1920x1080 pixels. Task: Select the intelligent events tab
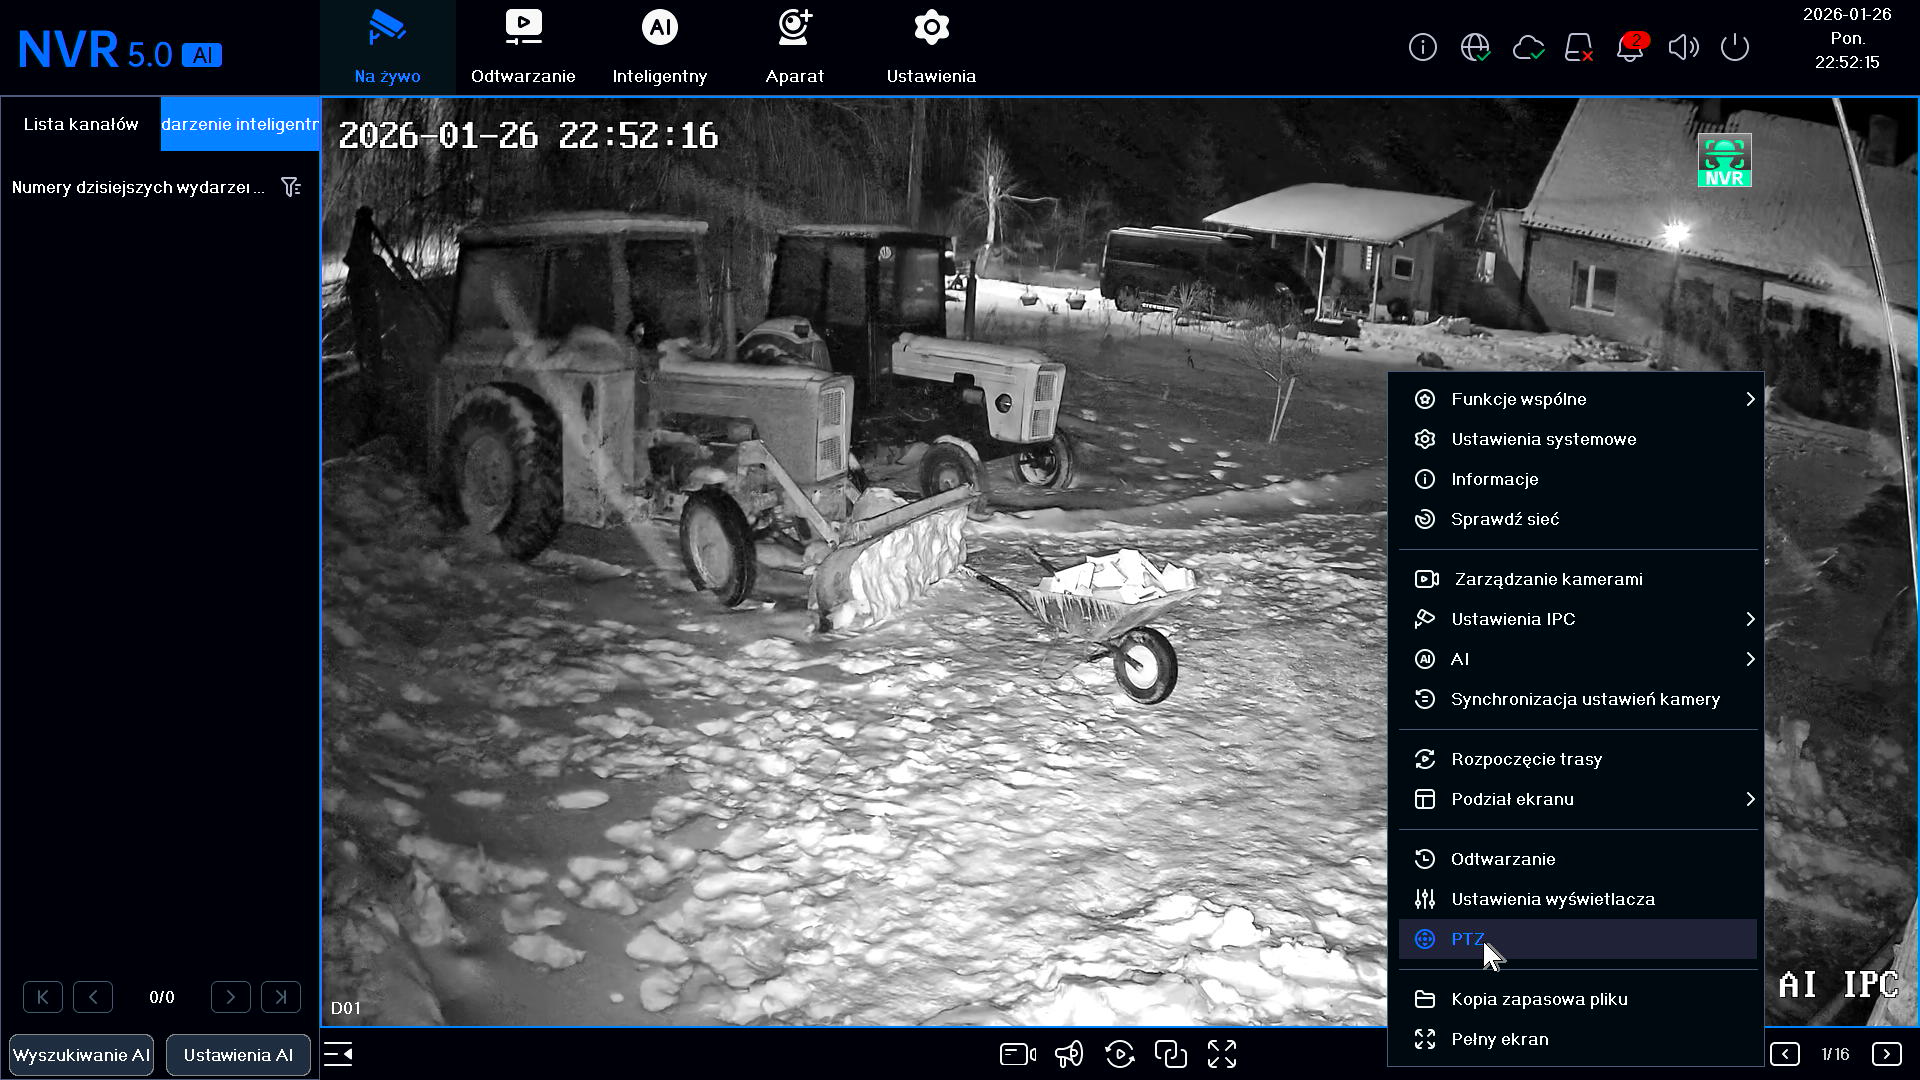240,124
